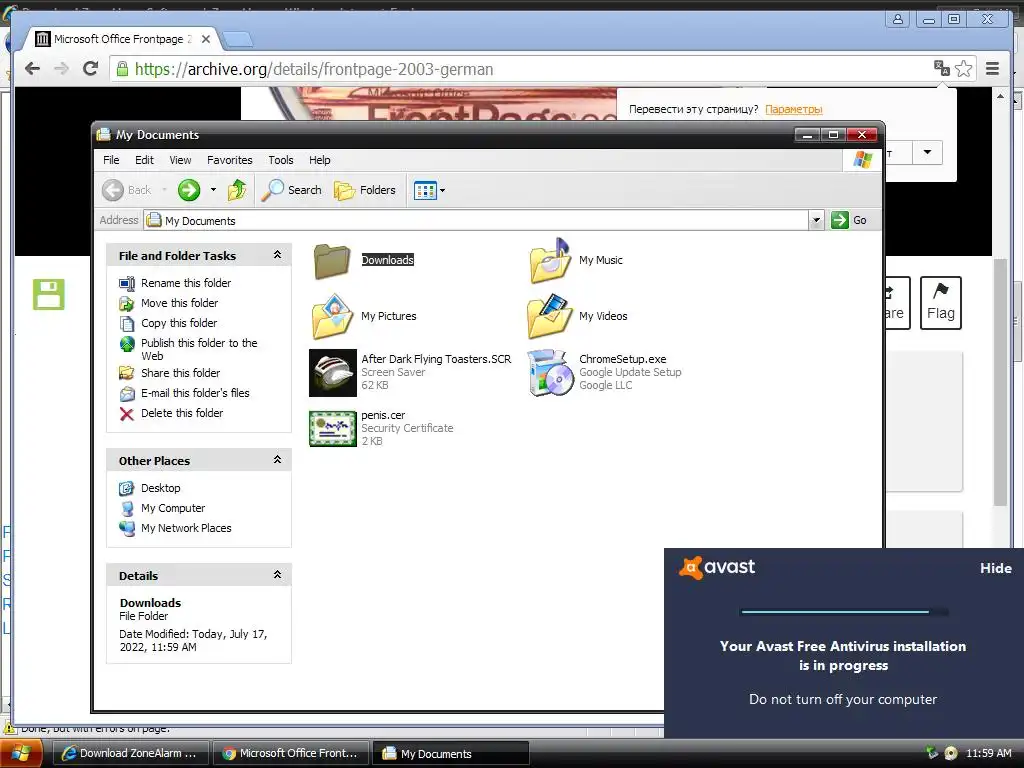
Task: Click Publish this folder to the Web
Action: pyautogui.click(x=199, y=349)
